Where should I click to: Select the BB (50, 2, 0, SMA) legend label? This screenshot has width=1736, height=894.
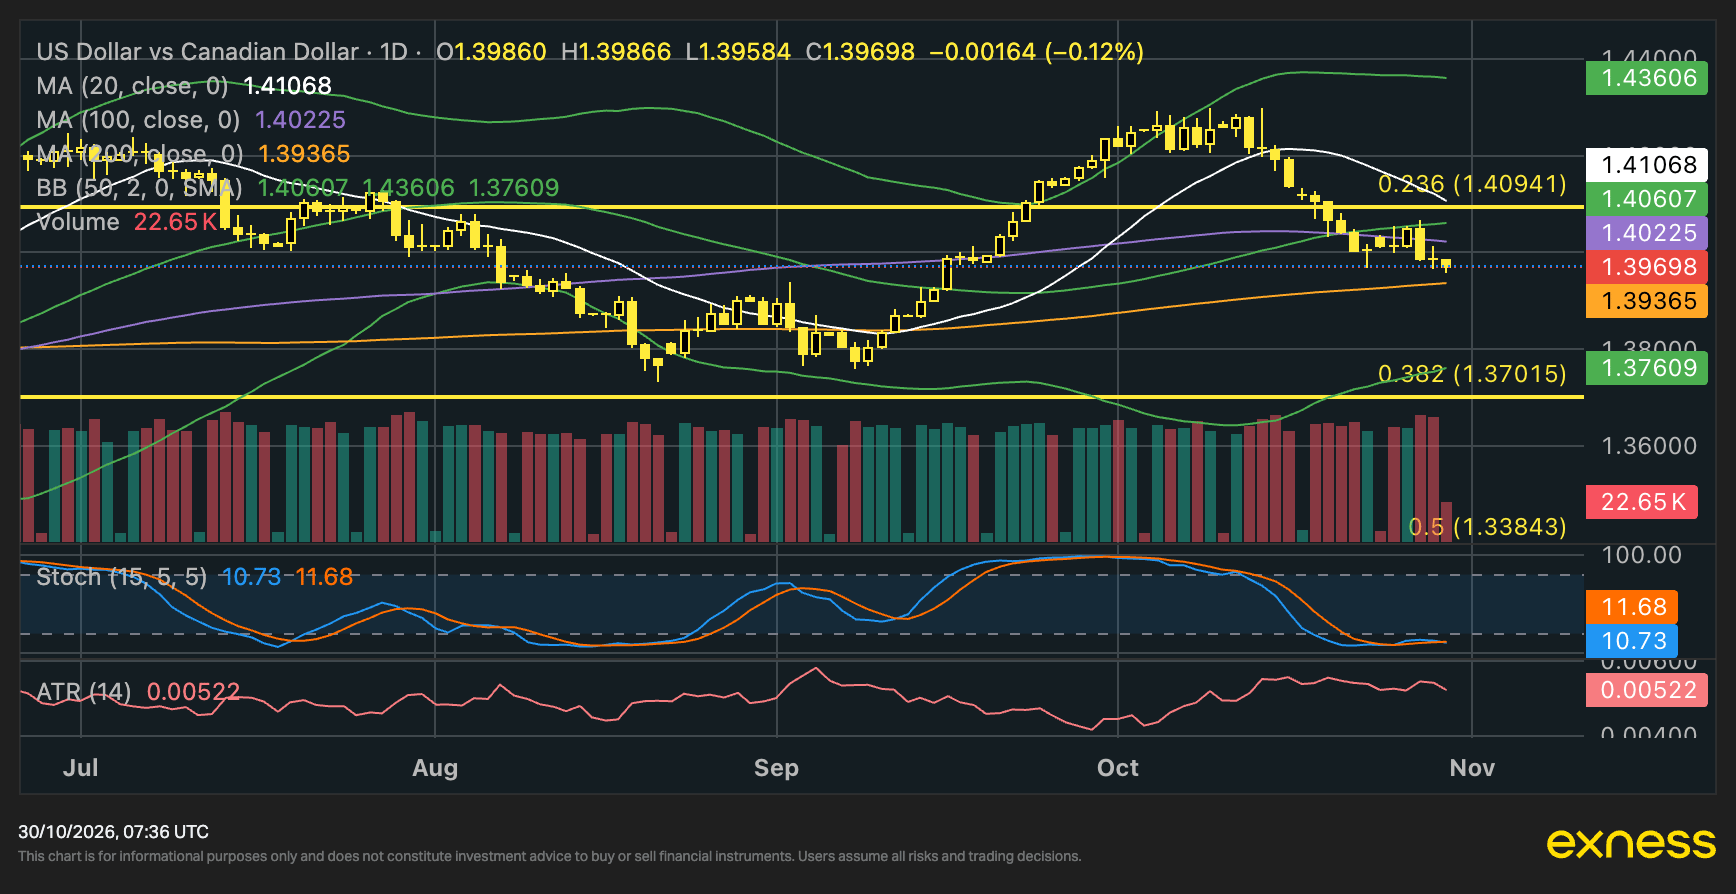(x=139, y=188)
